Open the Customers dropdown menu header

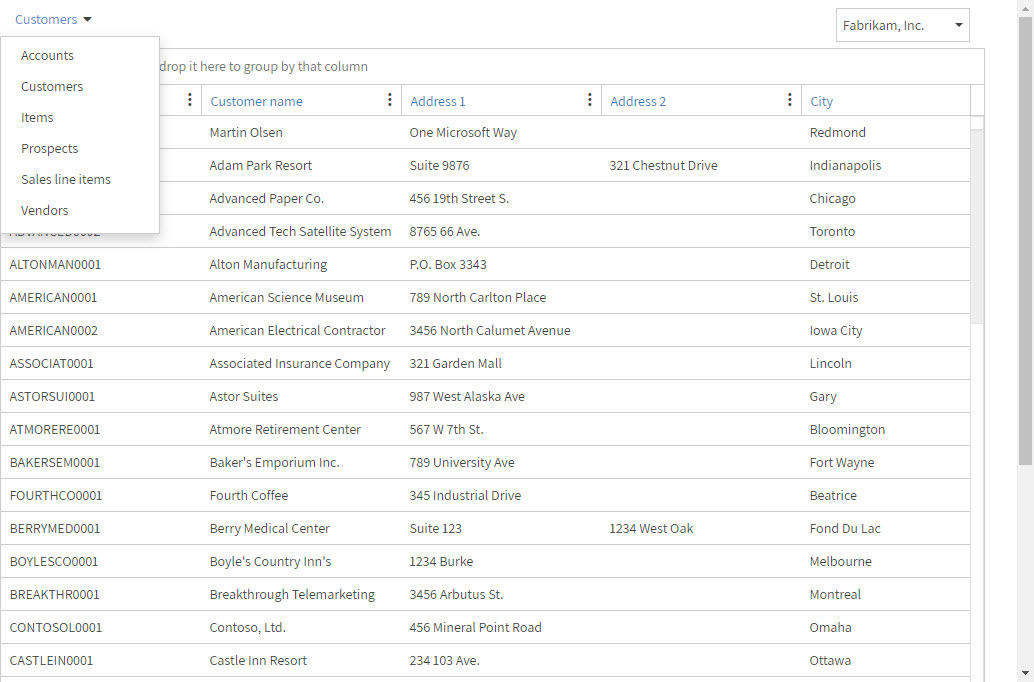pos(53,20)
